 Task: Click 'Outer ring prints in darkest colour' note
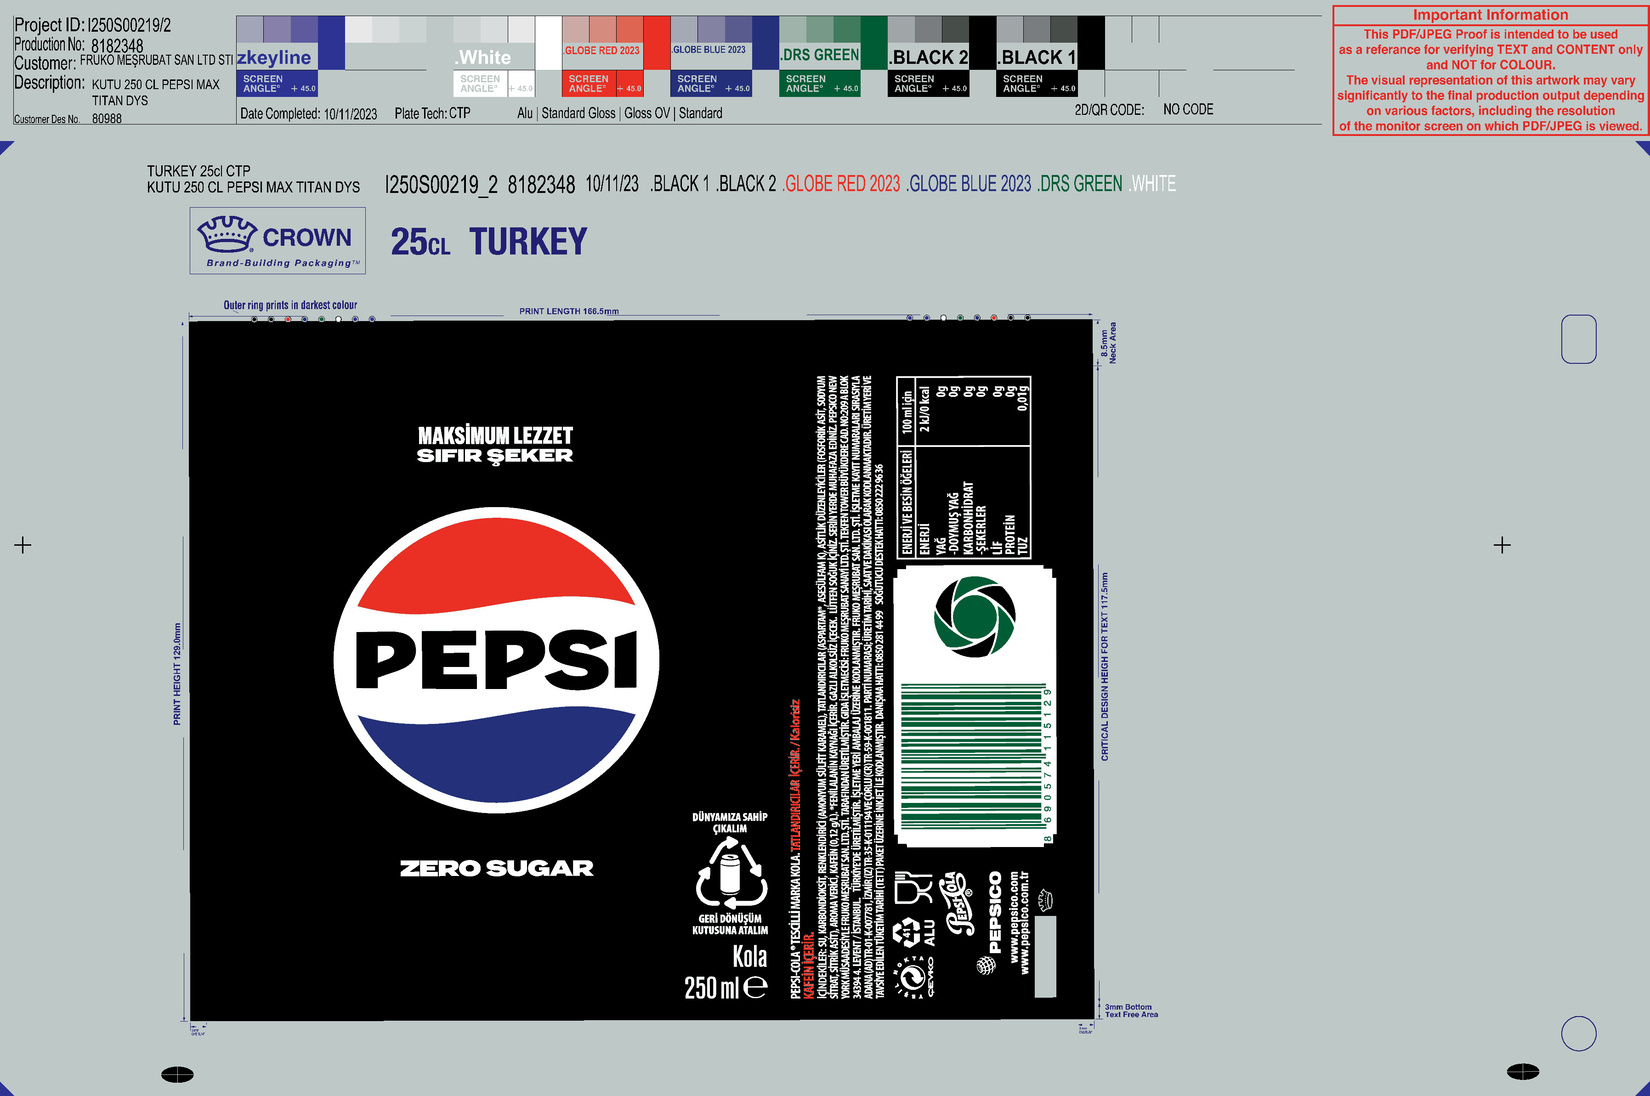(x=290, y=305)
